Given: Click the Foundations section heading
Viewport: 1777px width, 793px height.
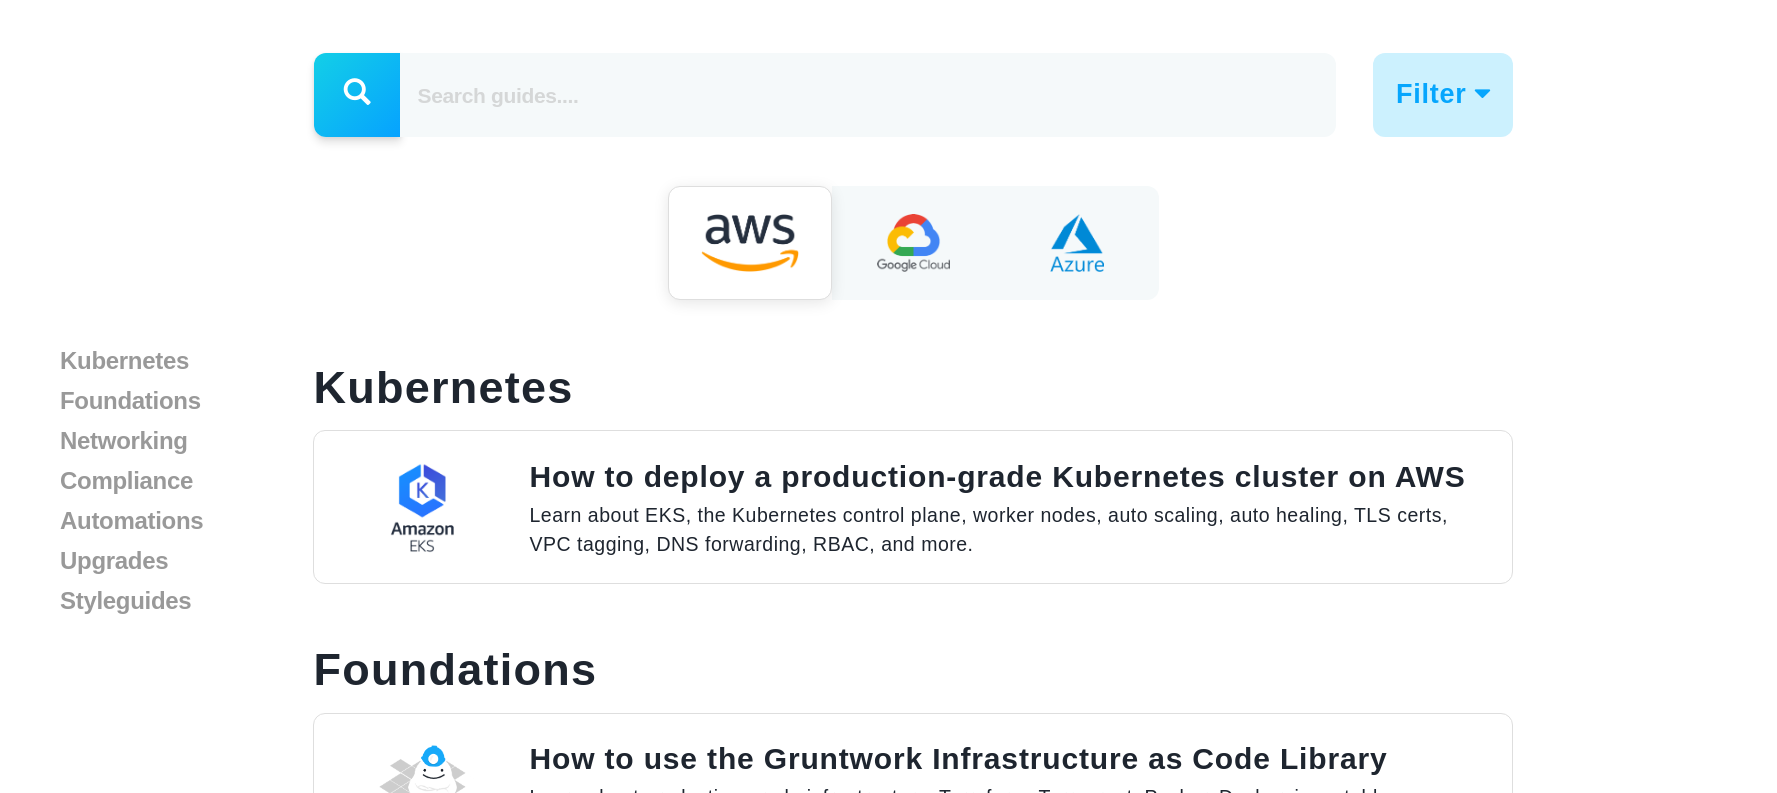Looking at the screenshot, I should (455, 670).
